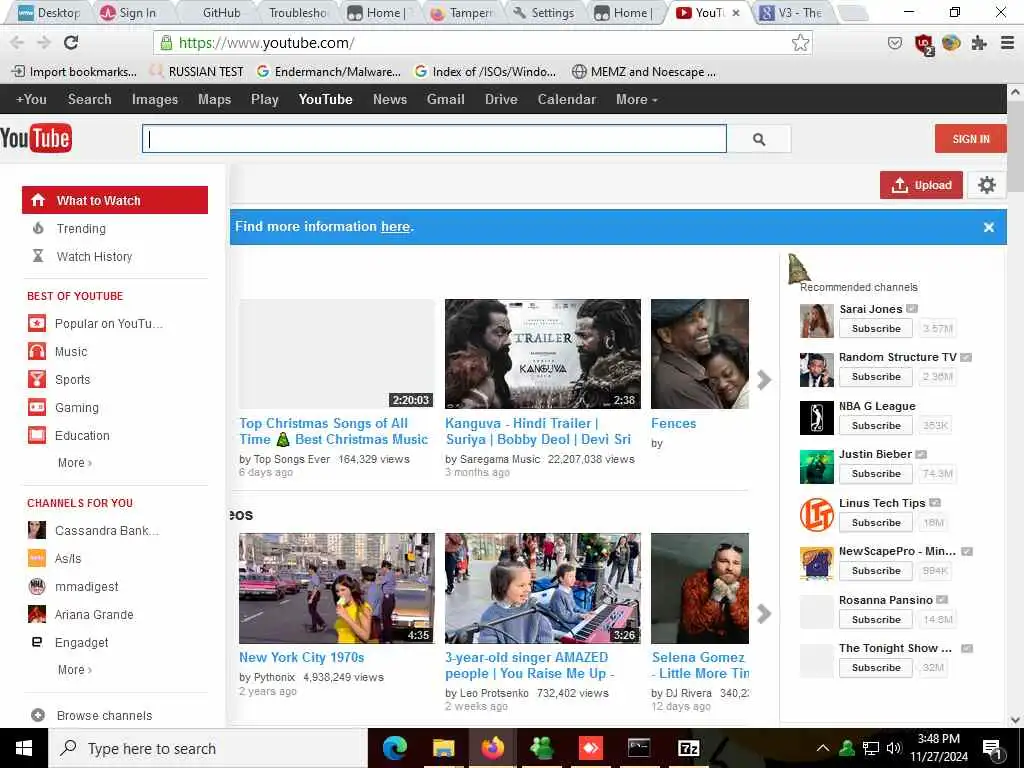Switch to the GitHub browser tab
This screenshot has width=1024, height=768.
click(x=221, y=12)
